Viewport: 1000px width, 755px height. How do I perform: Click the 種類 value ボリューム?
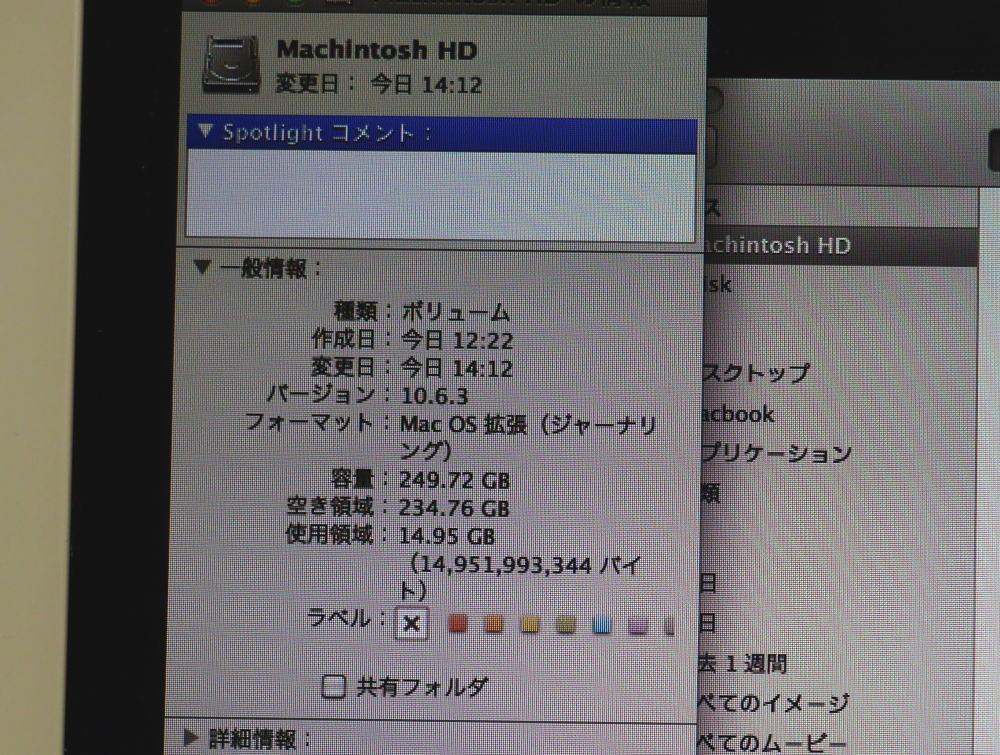click(x=455, y=312)
